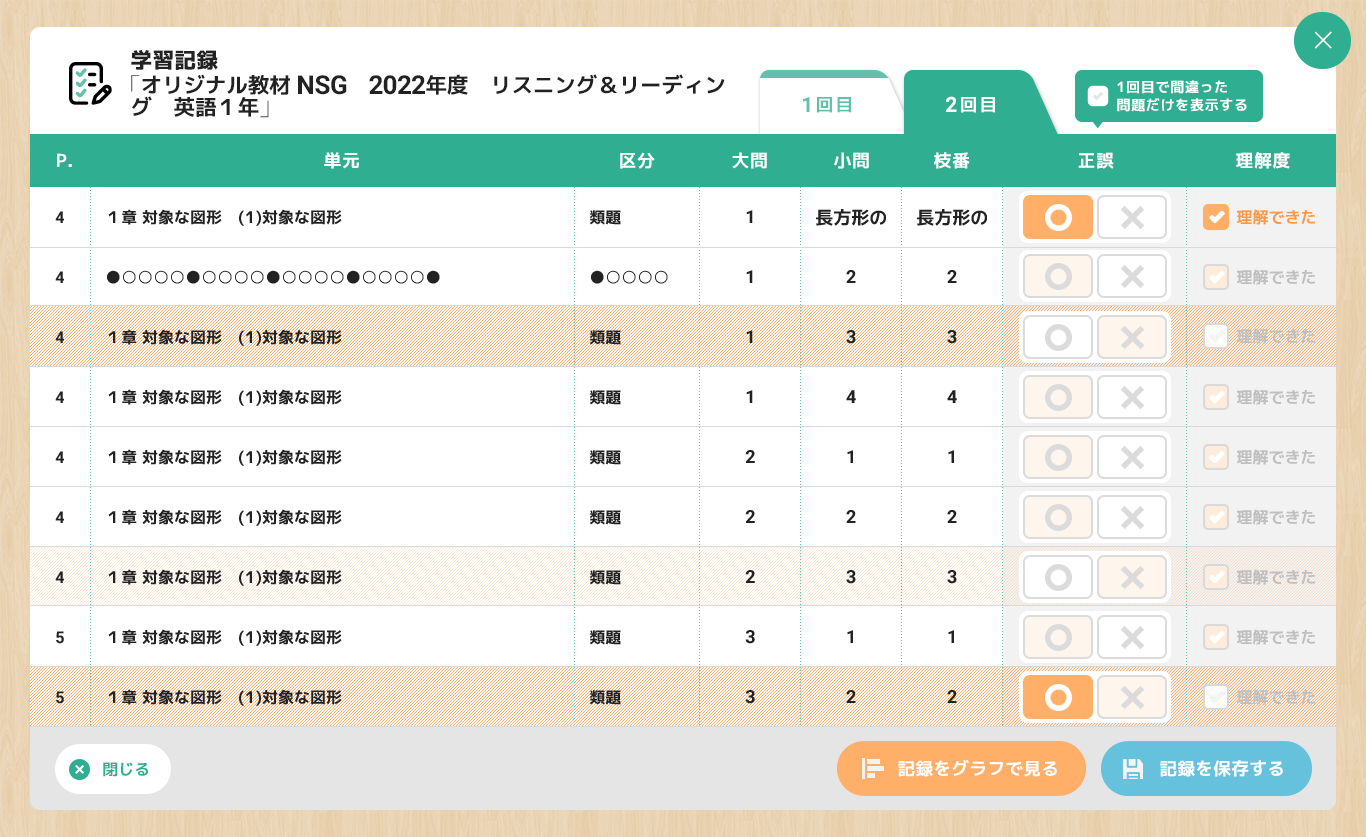Mark 大問2 小問1 incorrect with ×
1366x837 pixels.
click(1132, 457)
